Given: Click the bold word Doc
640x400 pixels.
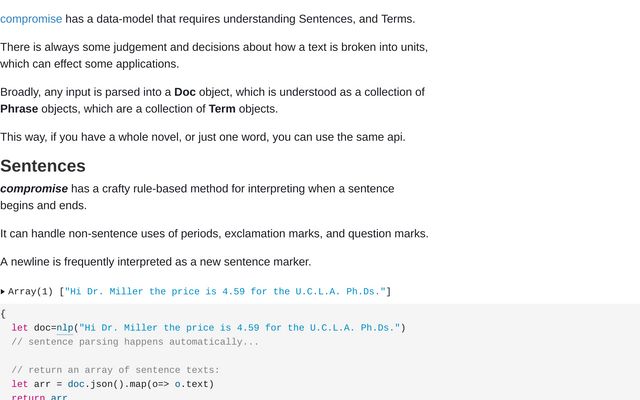Looking at the screenshot, I should (185, 92).
